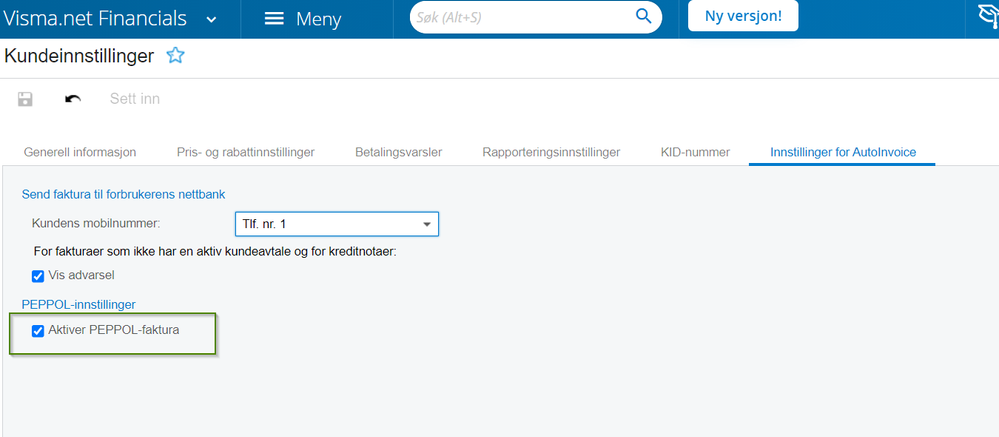Open the hamburger Meny icon
Screen dimensions: 999x437
point(274,18)
